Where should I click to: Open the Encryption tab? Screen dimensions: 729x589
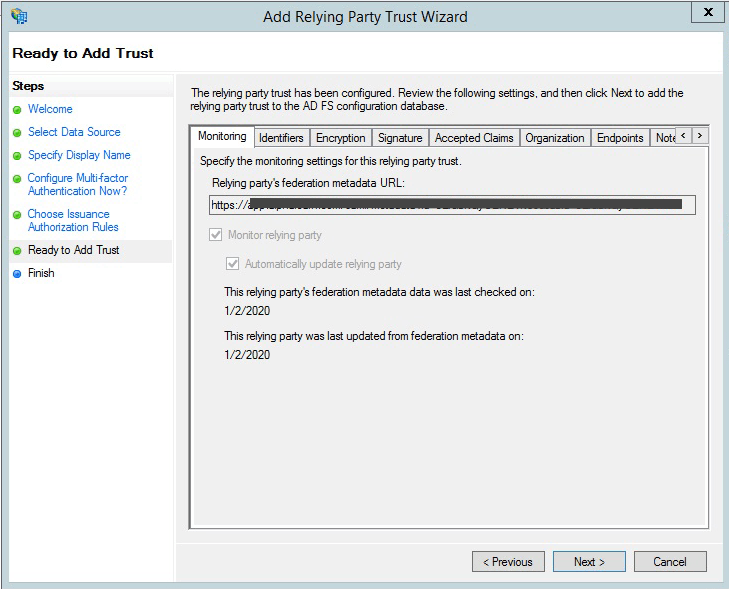[340, 138]
